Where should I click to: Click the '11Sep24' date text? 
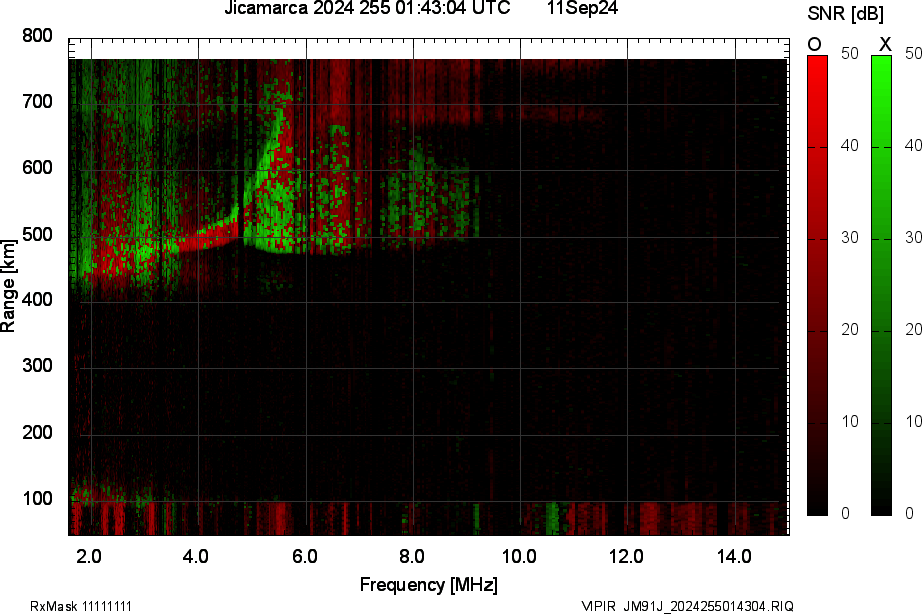(582, 9)
